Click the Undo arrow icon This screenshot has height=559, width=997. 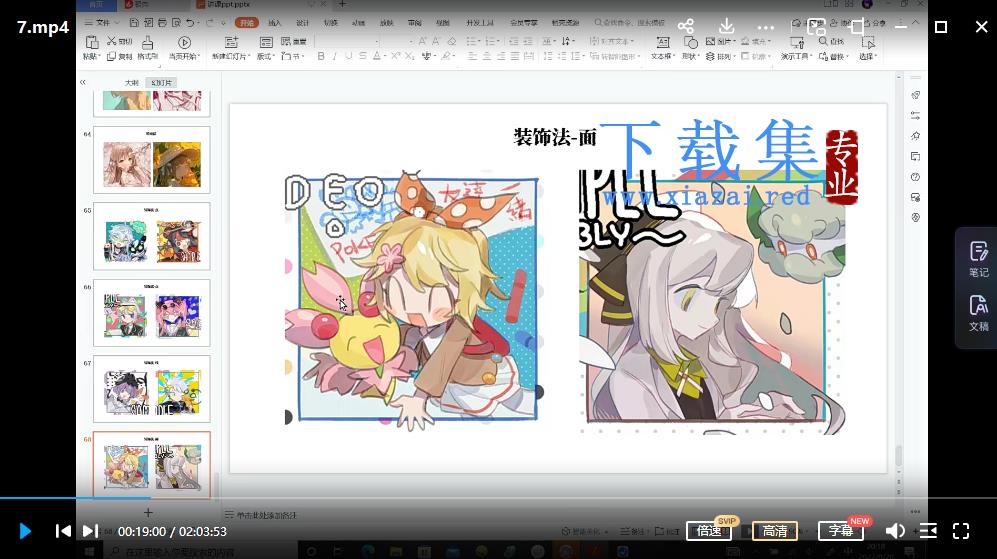click(x=190, y=23)
